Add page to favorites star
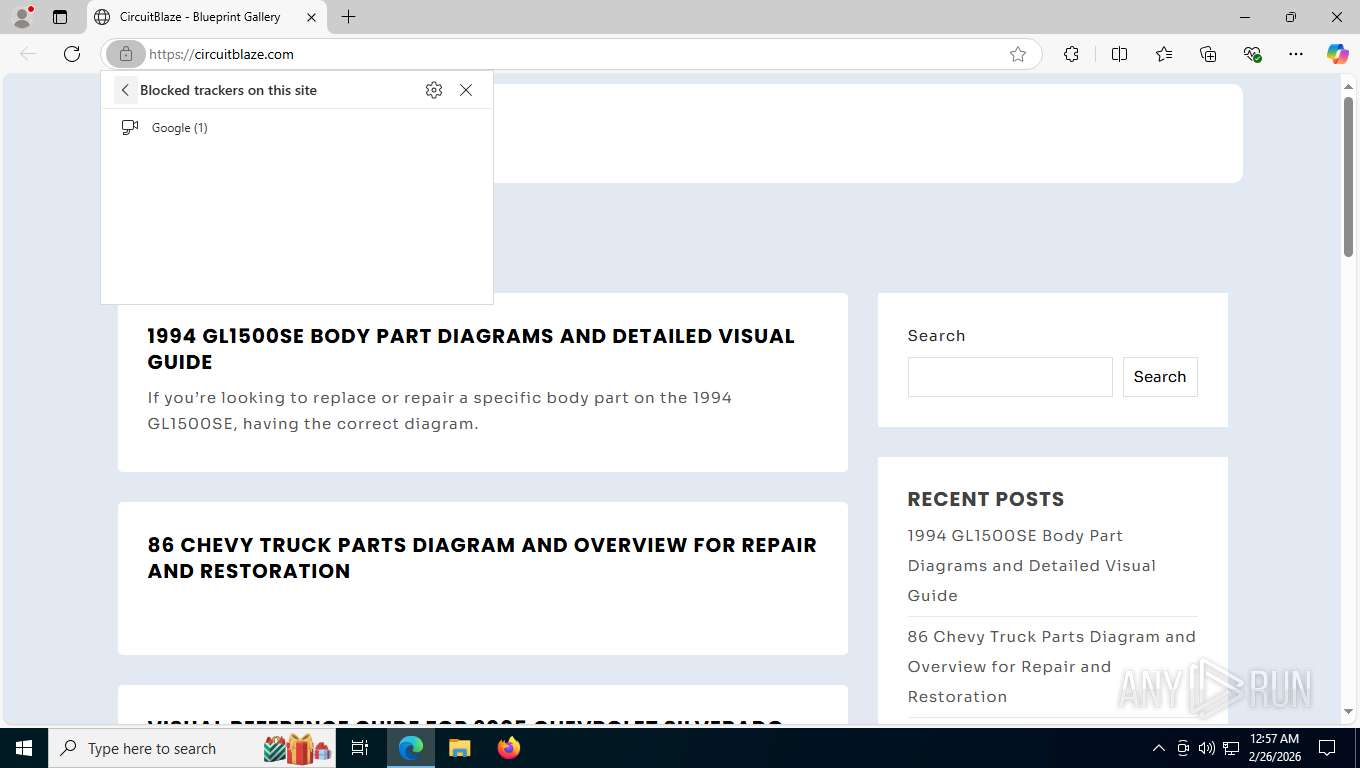Viewport: 1360px width, 768px height. click(x=1018, y=54)
